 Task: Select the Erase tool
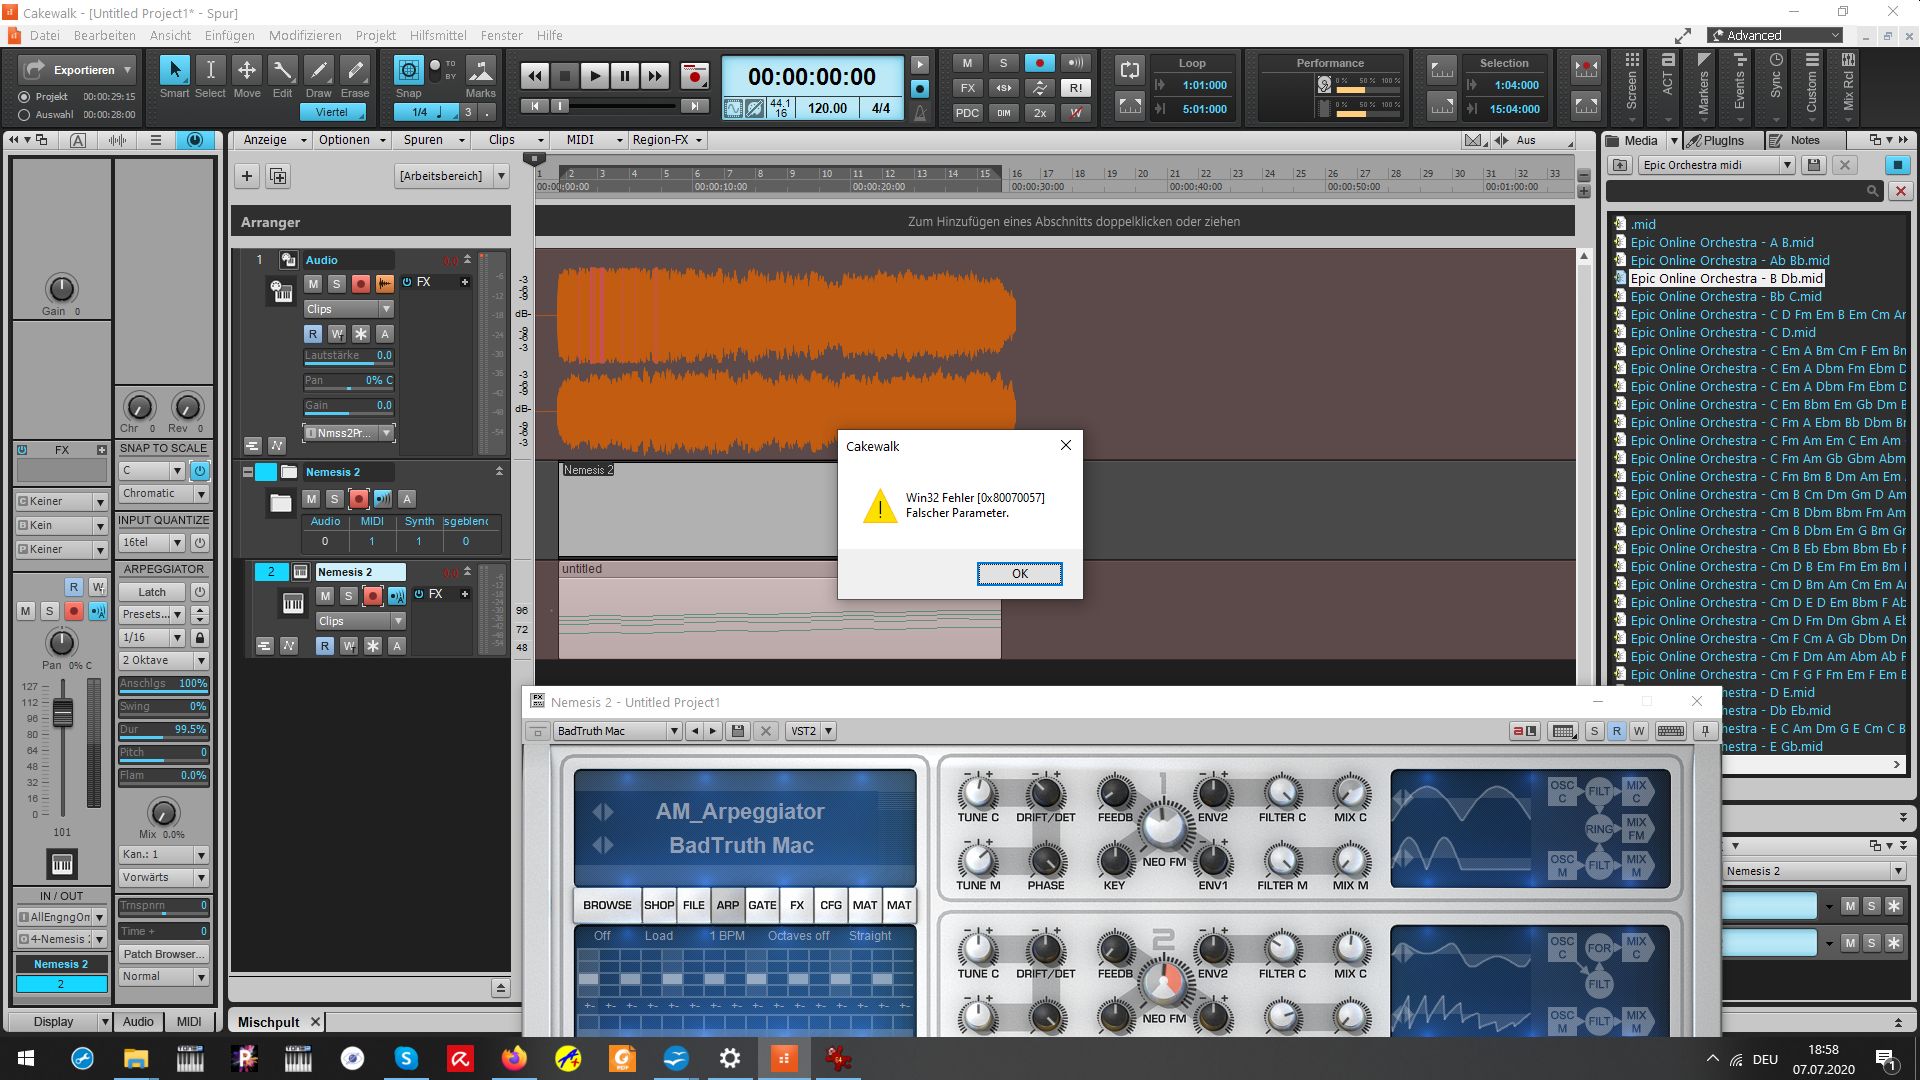point(355,71)
